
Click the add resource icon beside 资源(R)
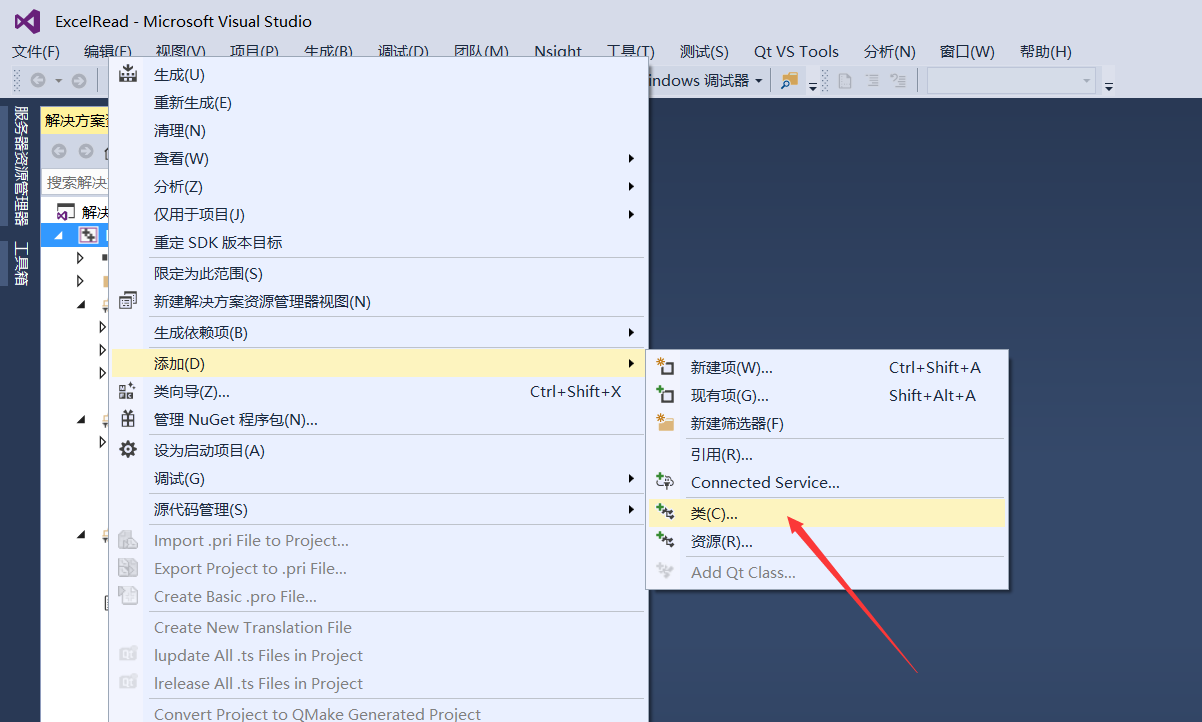665,541
